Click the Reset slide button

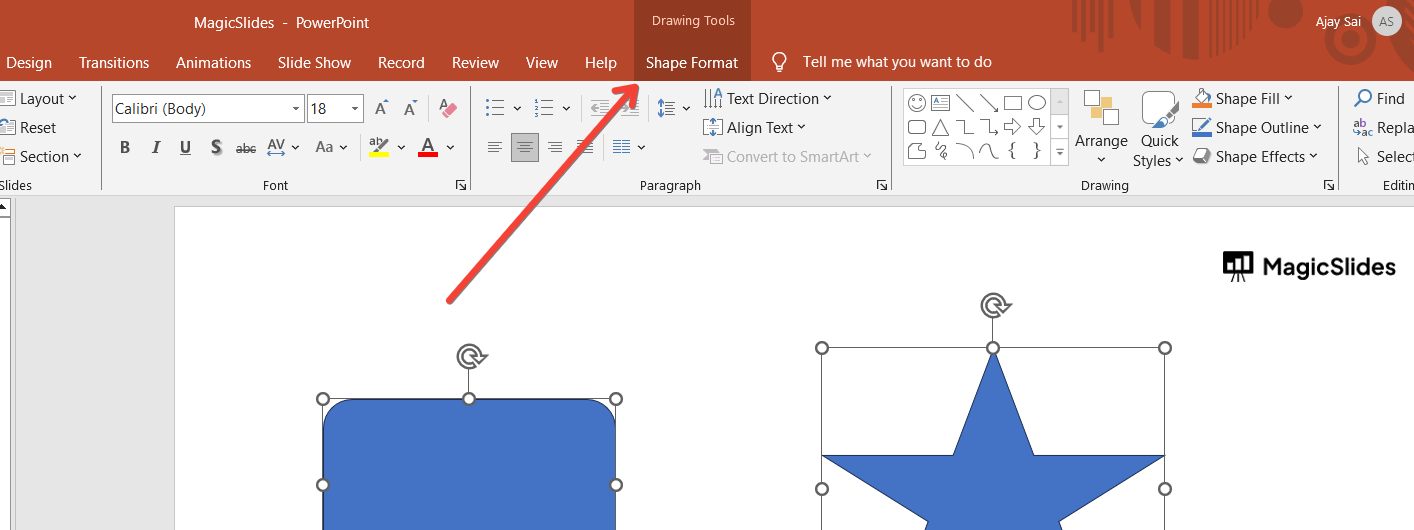tap(29, 128)
